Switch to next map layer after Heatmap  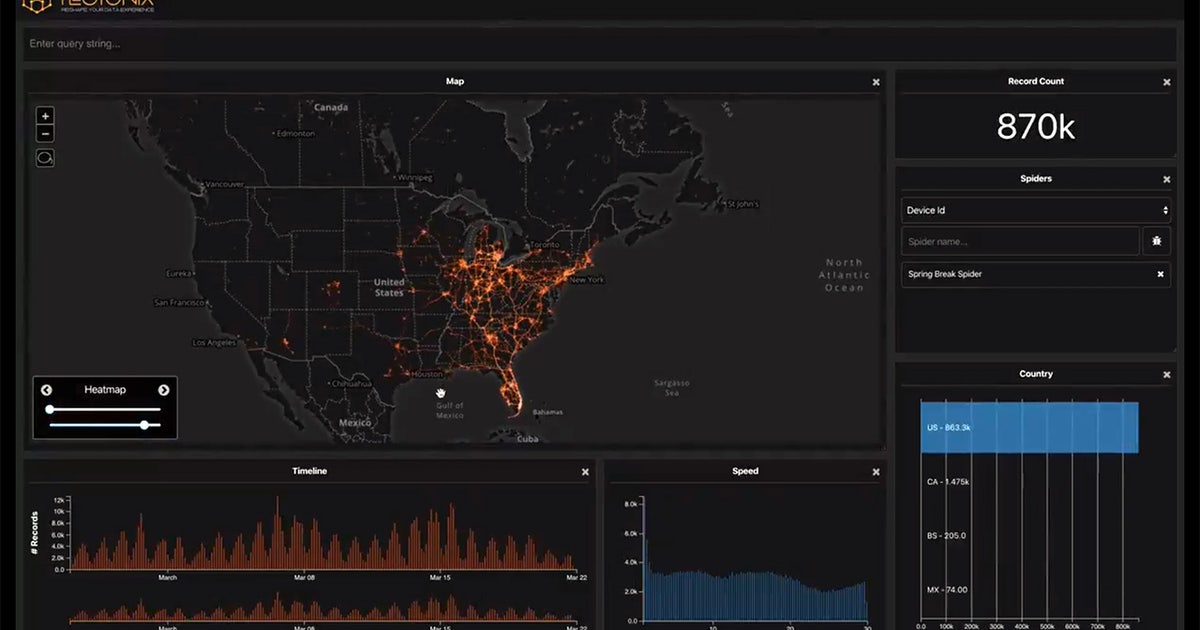(x=163, y=390)
